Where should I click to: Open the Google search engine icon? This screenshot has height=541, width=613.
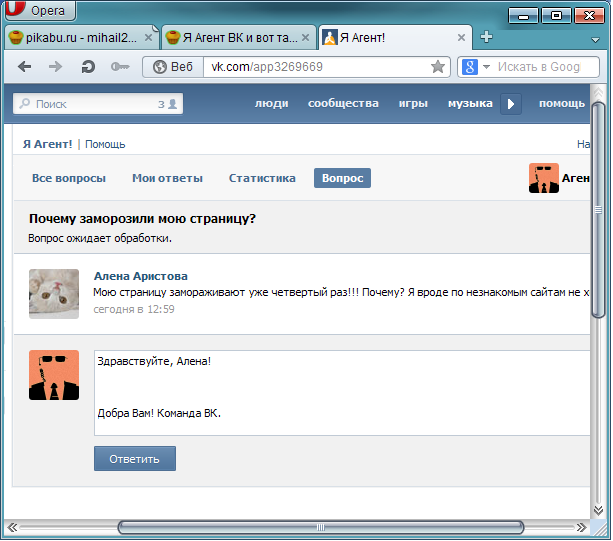(470, 67)
